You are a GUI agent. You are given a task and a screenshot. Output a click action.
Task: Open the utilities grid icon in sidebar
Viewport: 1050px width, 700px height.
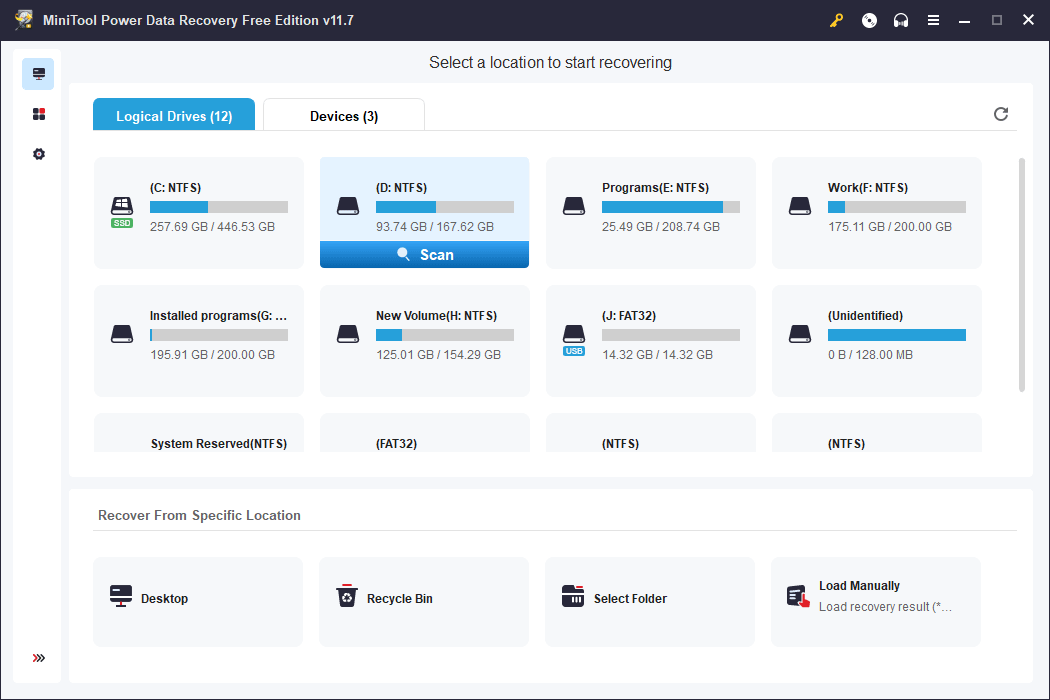[39, 114]
